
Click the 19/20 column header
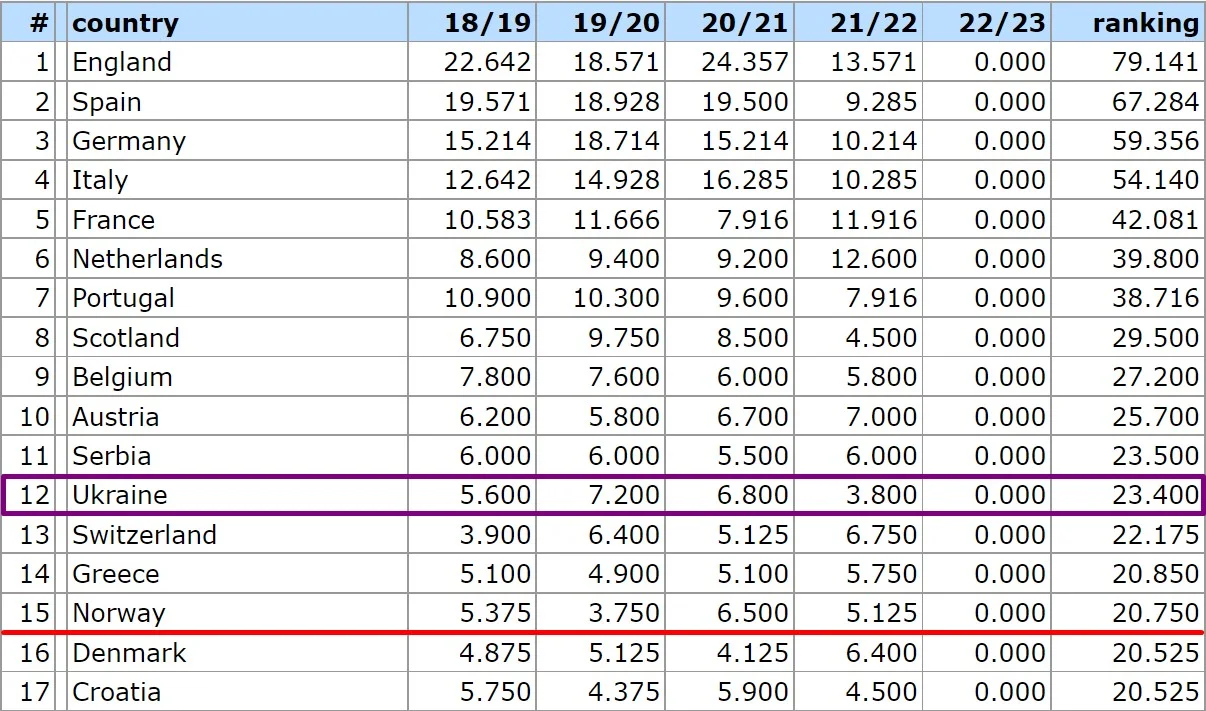[616, 22]
